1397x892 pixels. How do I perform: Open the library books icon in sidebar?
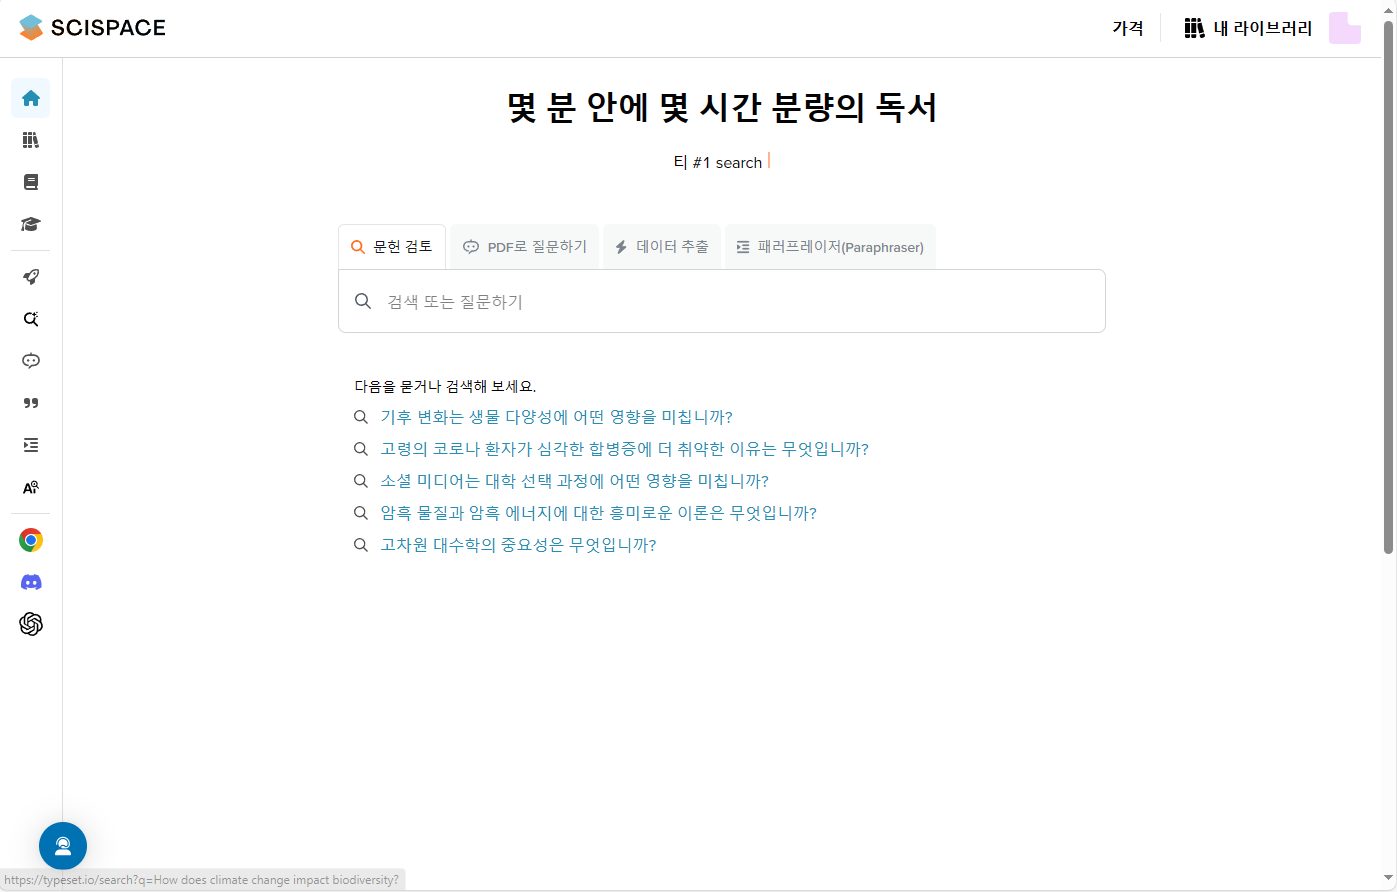tap(31, 140)
